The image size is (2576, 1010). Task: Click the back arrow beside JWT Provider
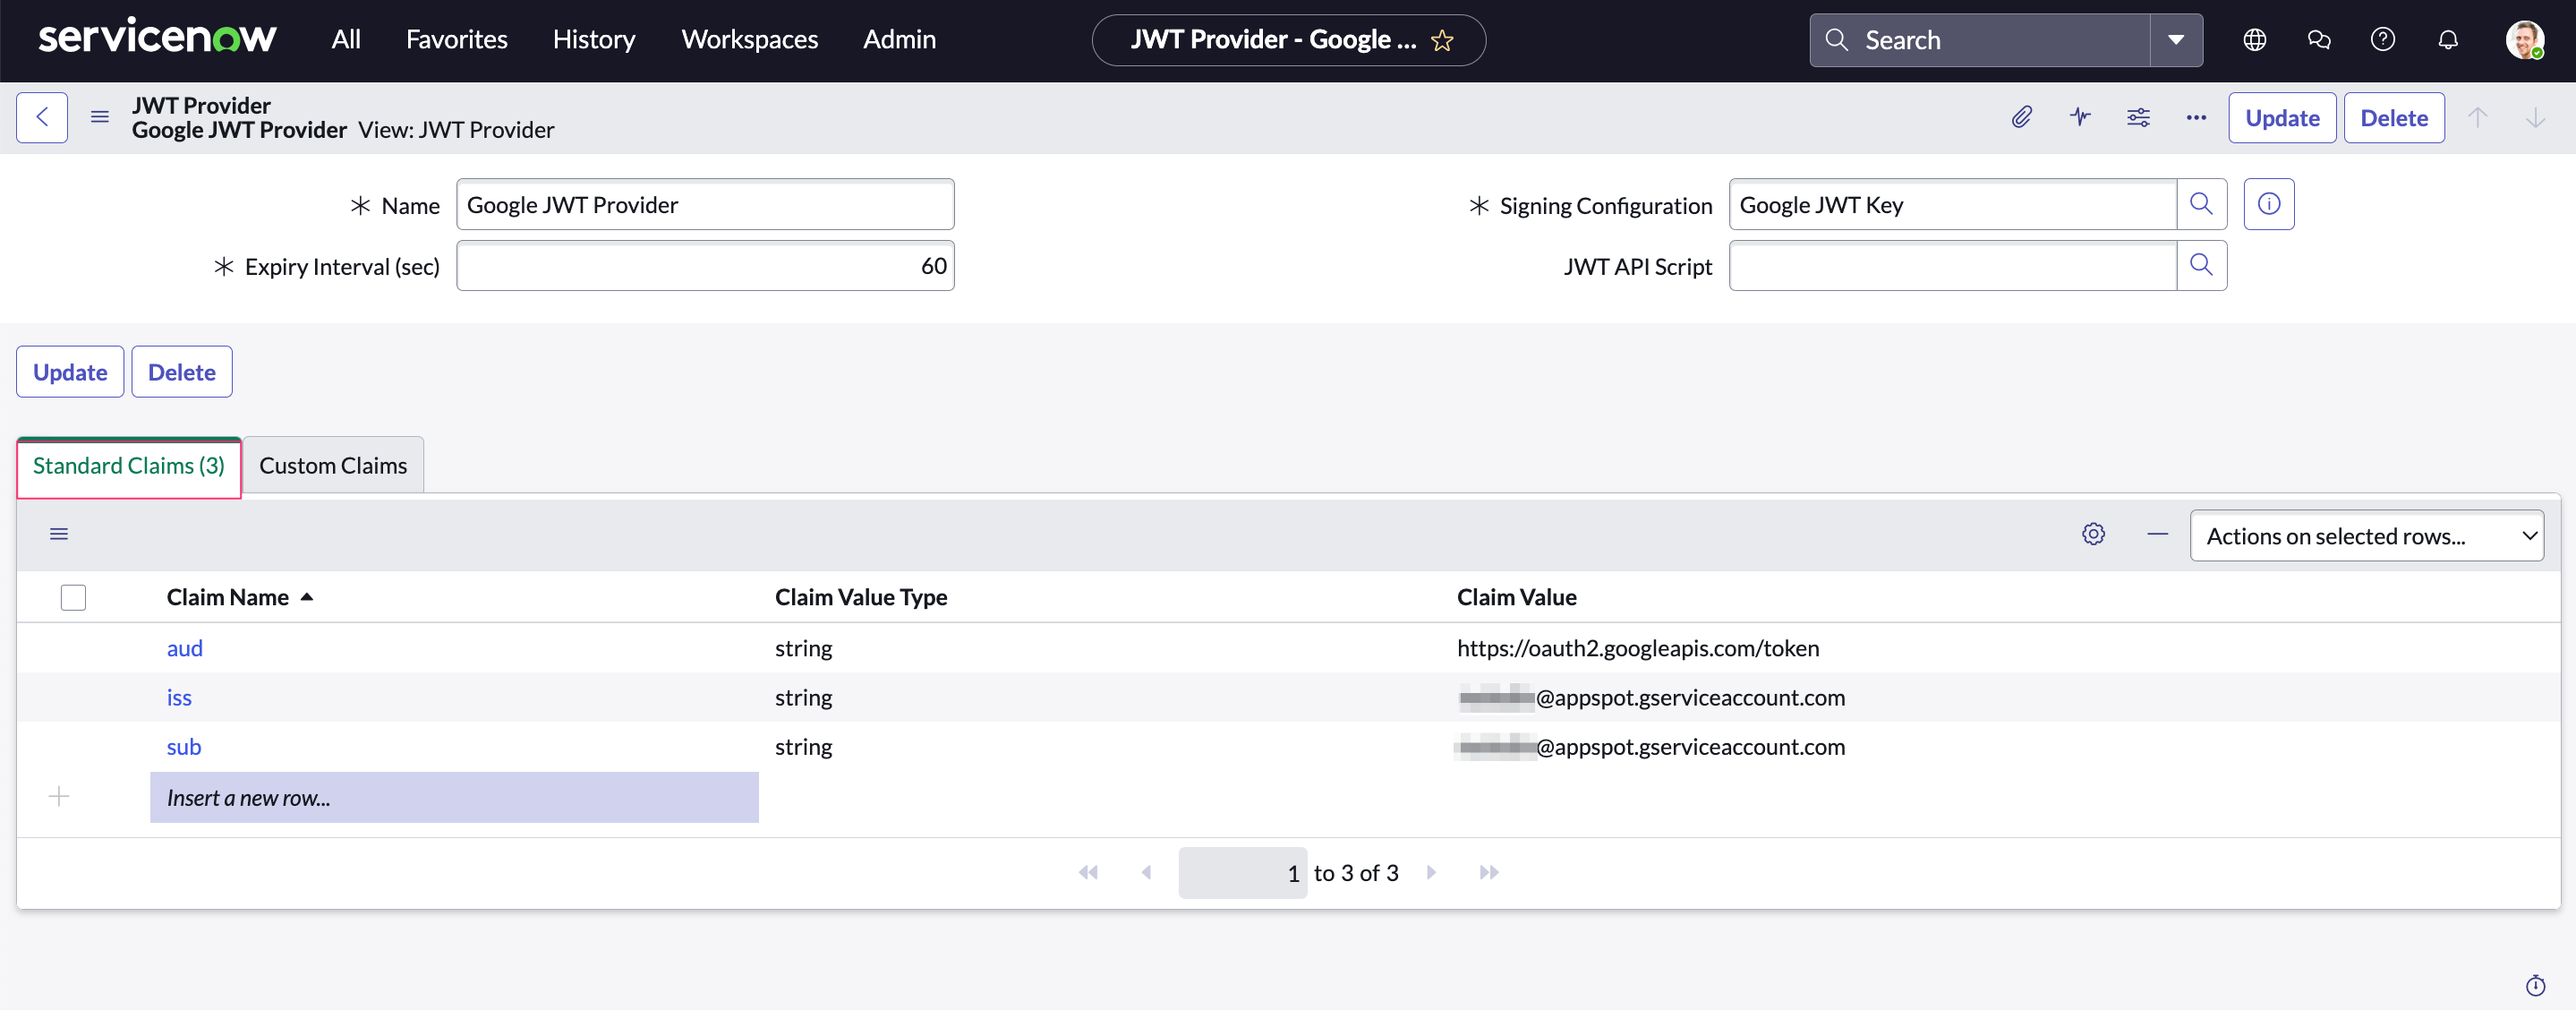[42, 117]
